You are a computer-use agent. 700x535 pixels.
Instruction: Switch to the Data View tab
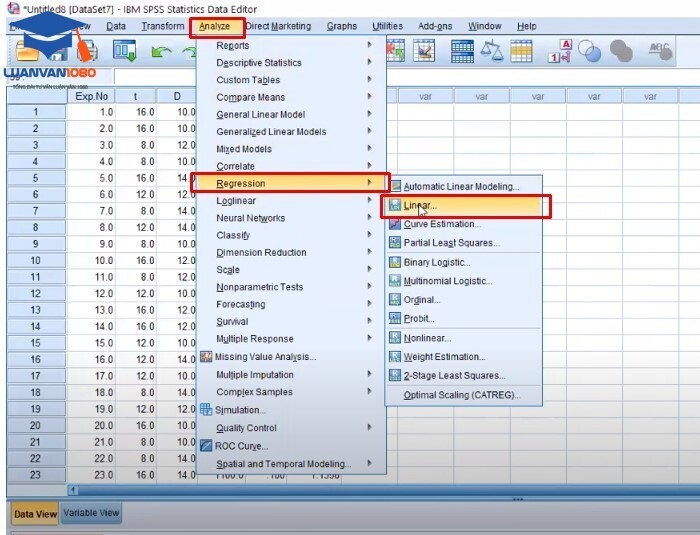(x=35, y=514)
